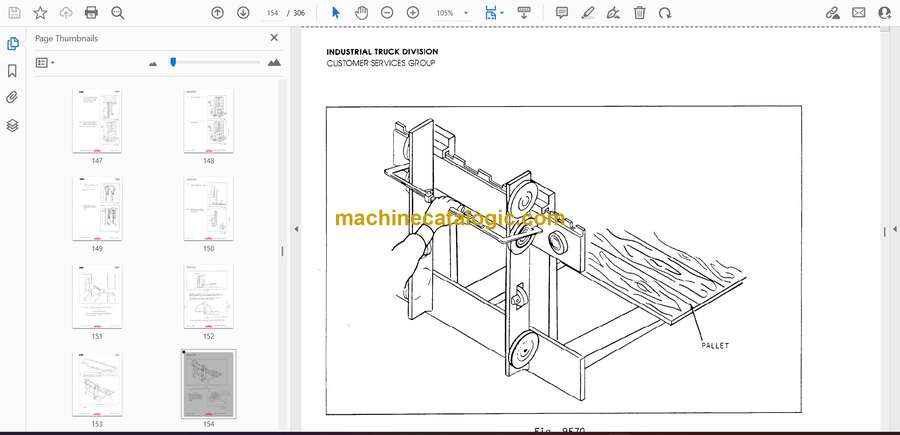
Task: Star this document as favorite
Action: 40,13
